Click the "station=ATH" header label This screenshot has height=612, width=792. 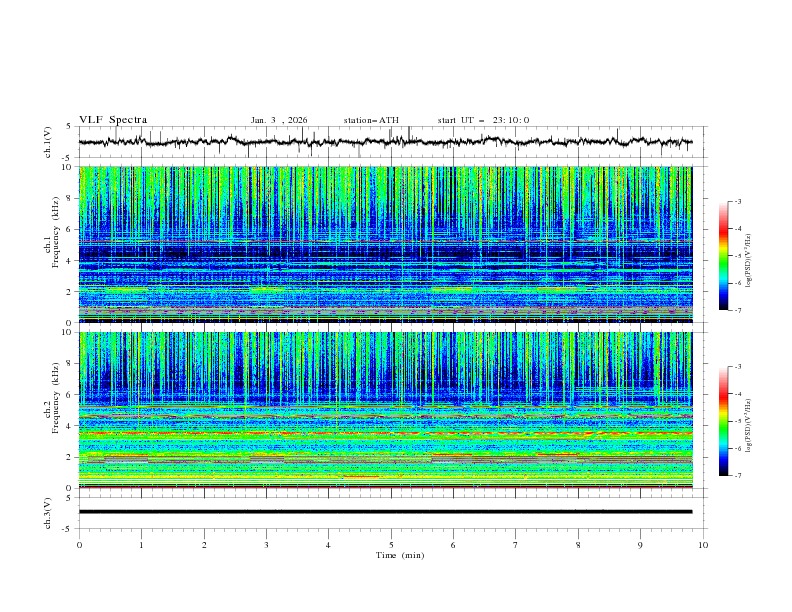(x=371, y=120)
